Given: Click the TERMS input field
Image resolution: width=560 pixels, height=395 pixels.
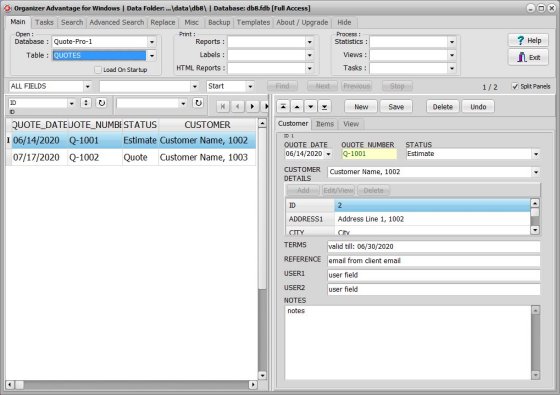Looking at the screenshot, I should 434,246.
